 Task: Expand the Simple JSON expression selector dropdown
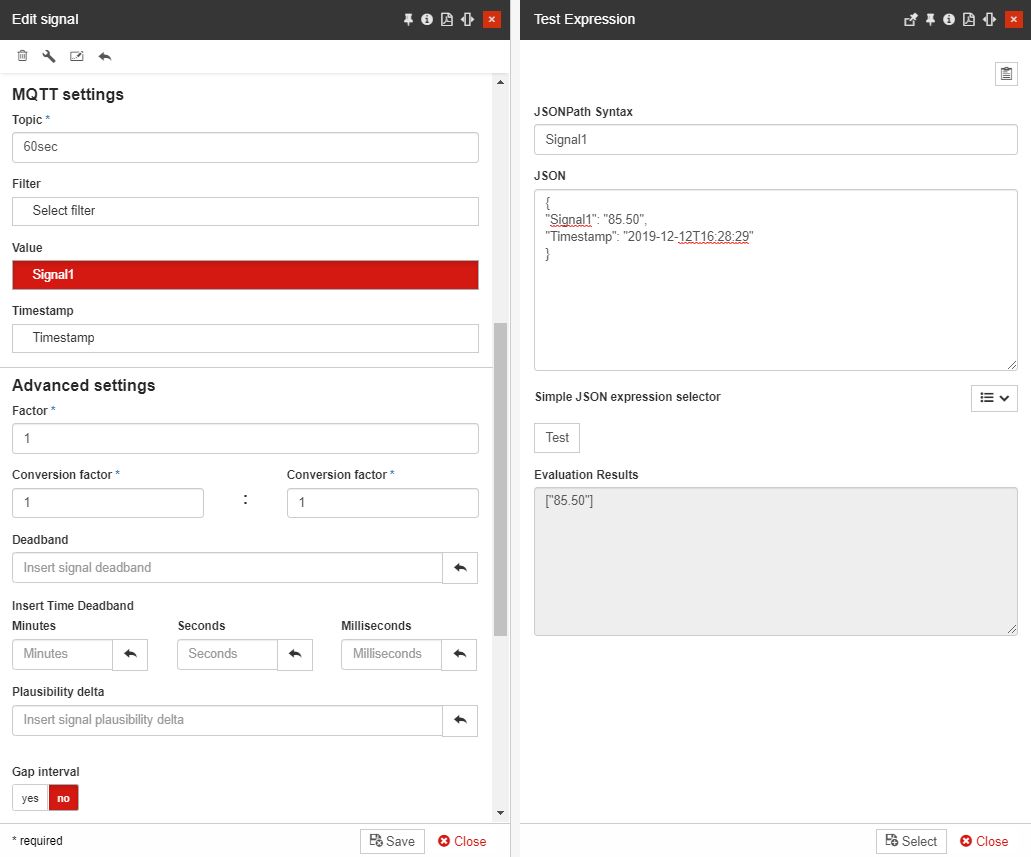pos(993,397)
